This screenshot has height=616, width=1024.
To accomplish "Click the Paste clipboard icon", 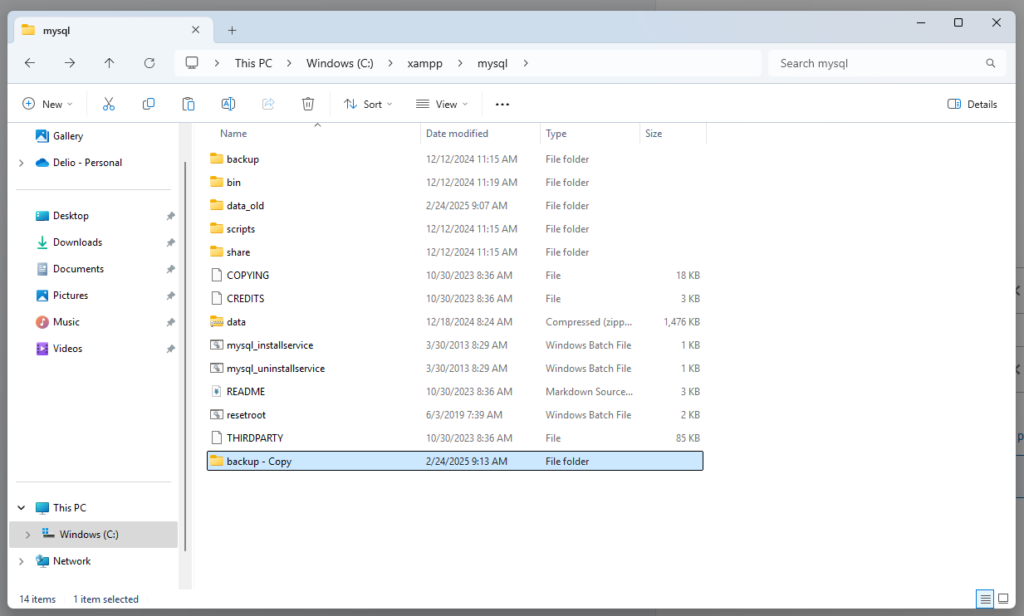I will 188,104.
